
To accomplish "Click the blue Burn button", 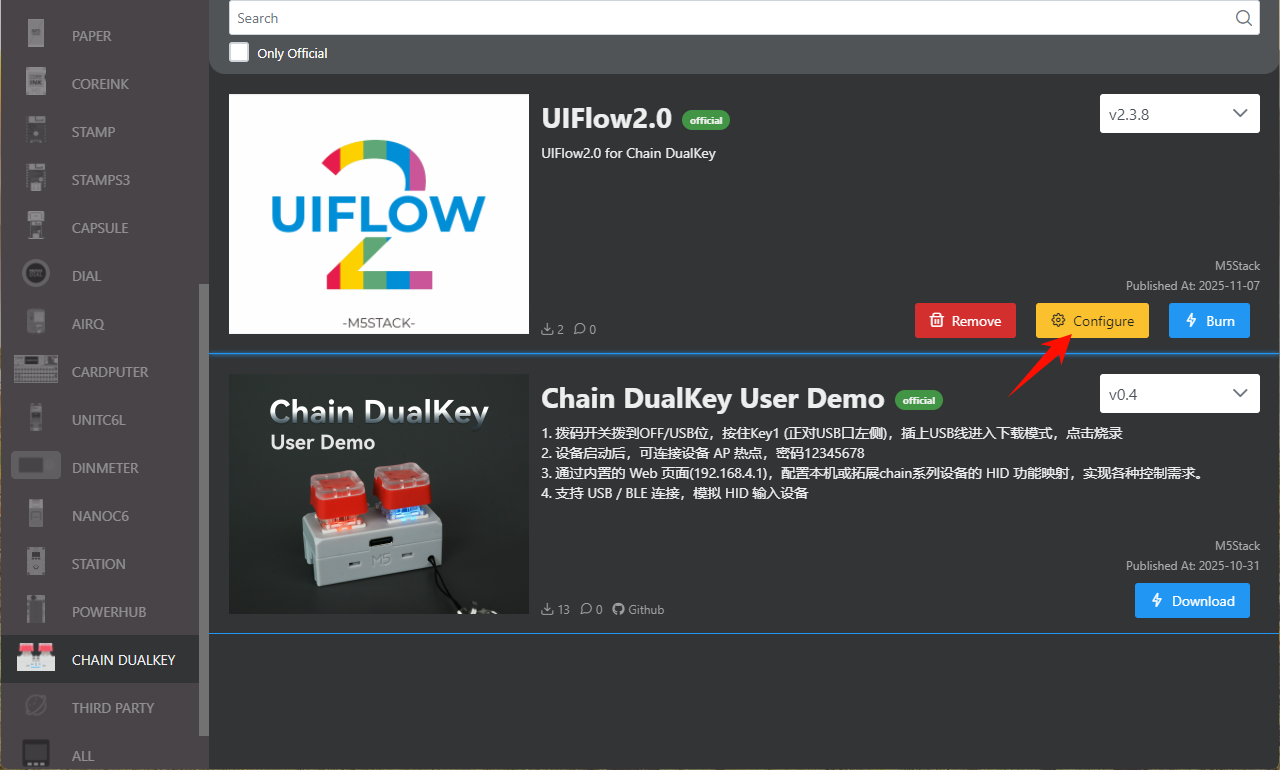I will pos(1209,321).
